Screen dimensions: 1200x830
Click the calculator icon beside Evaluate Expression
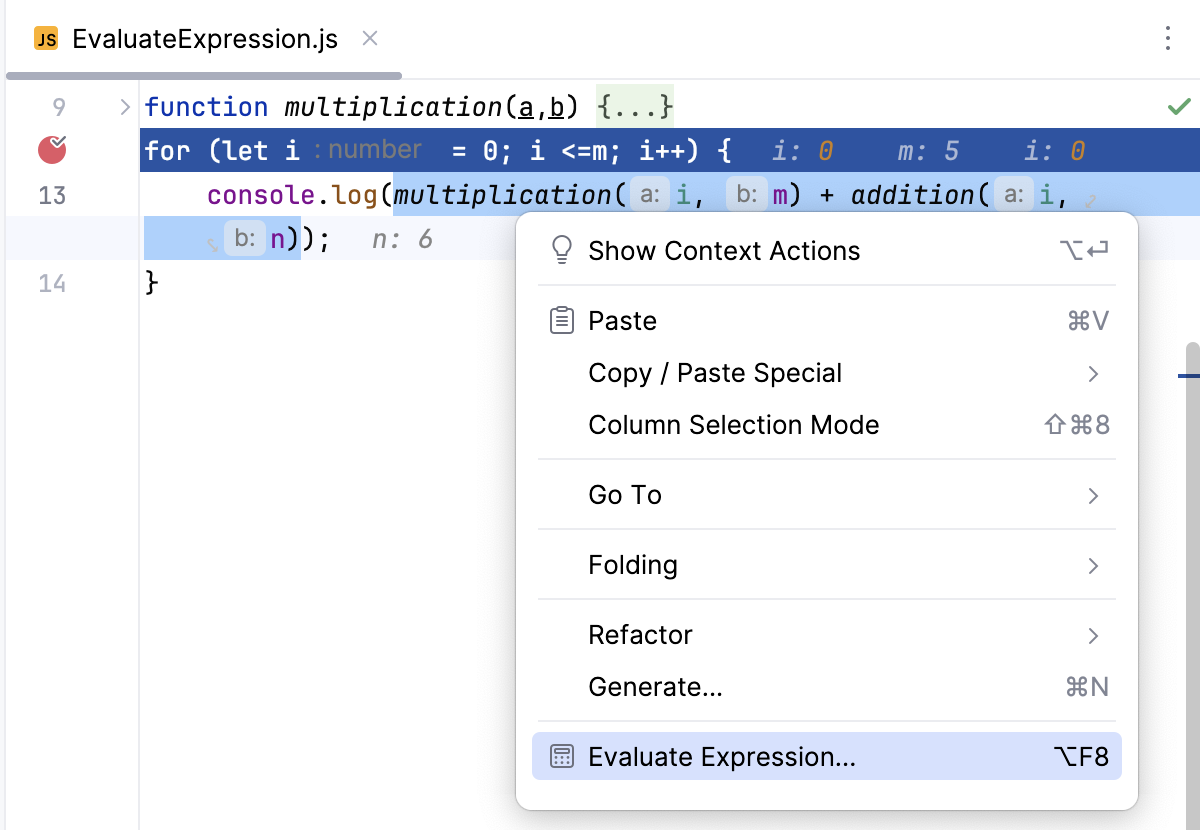coord(562,756)
